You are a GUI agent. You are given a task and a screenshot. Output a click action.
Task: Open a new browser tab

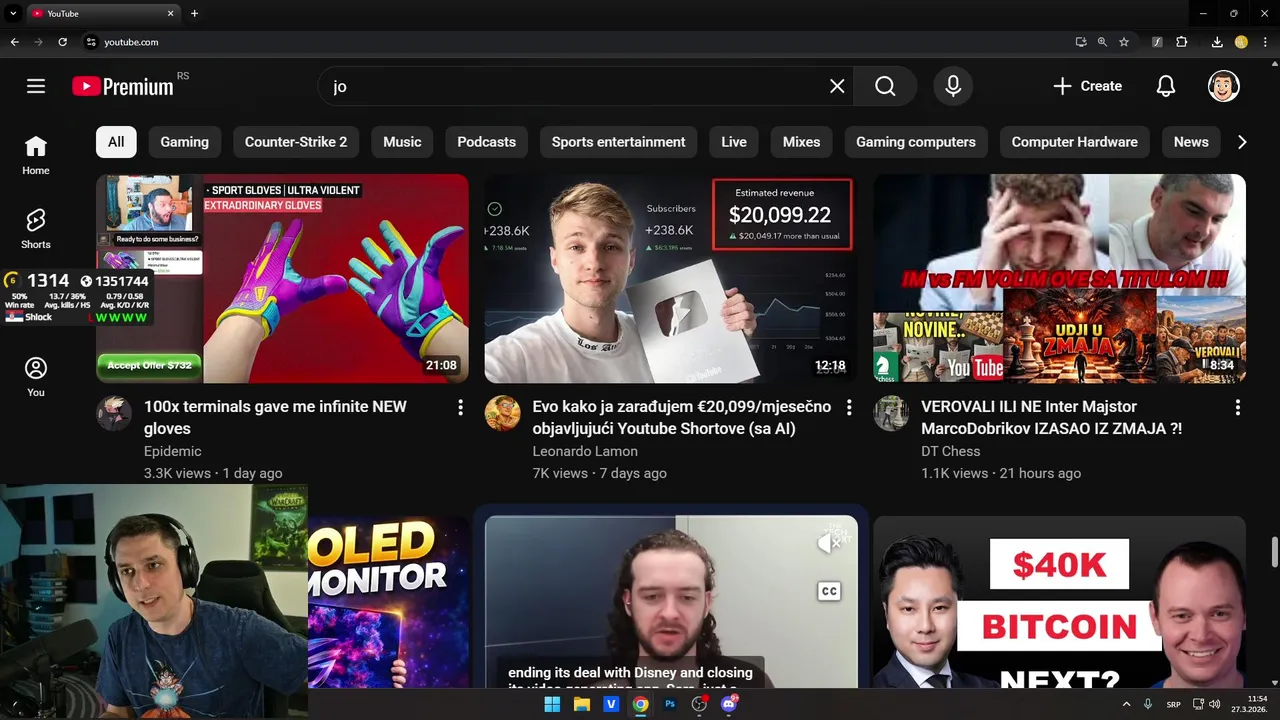pyautogui.click(x=194, y=14)
